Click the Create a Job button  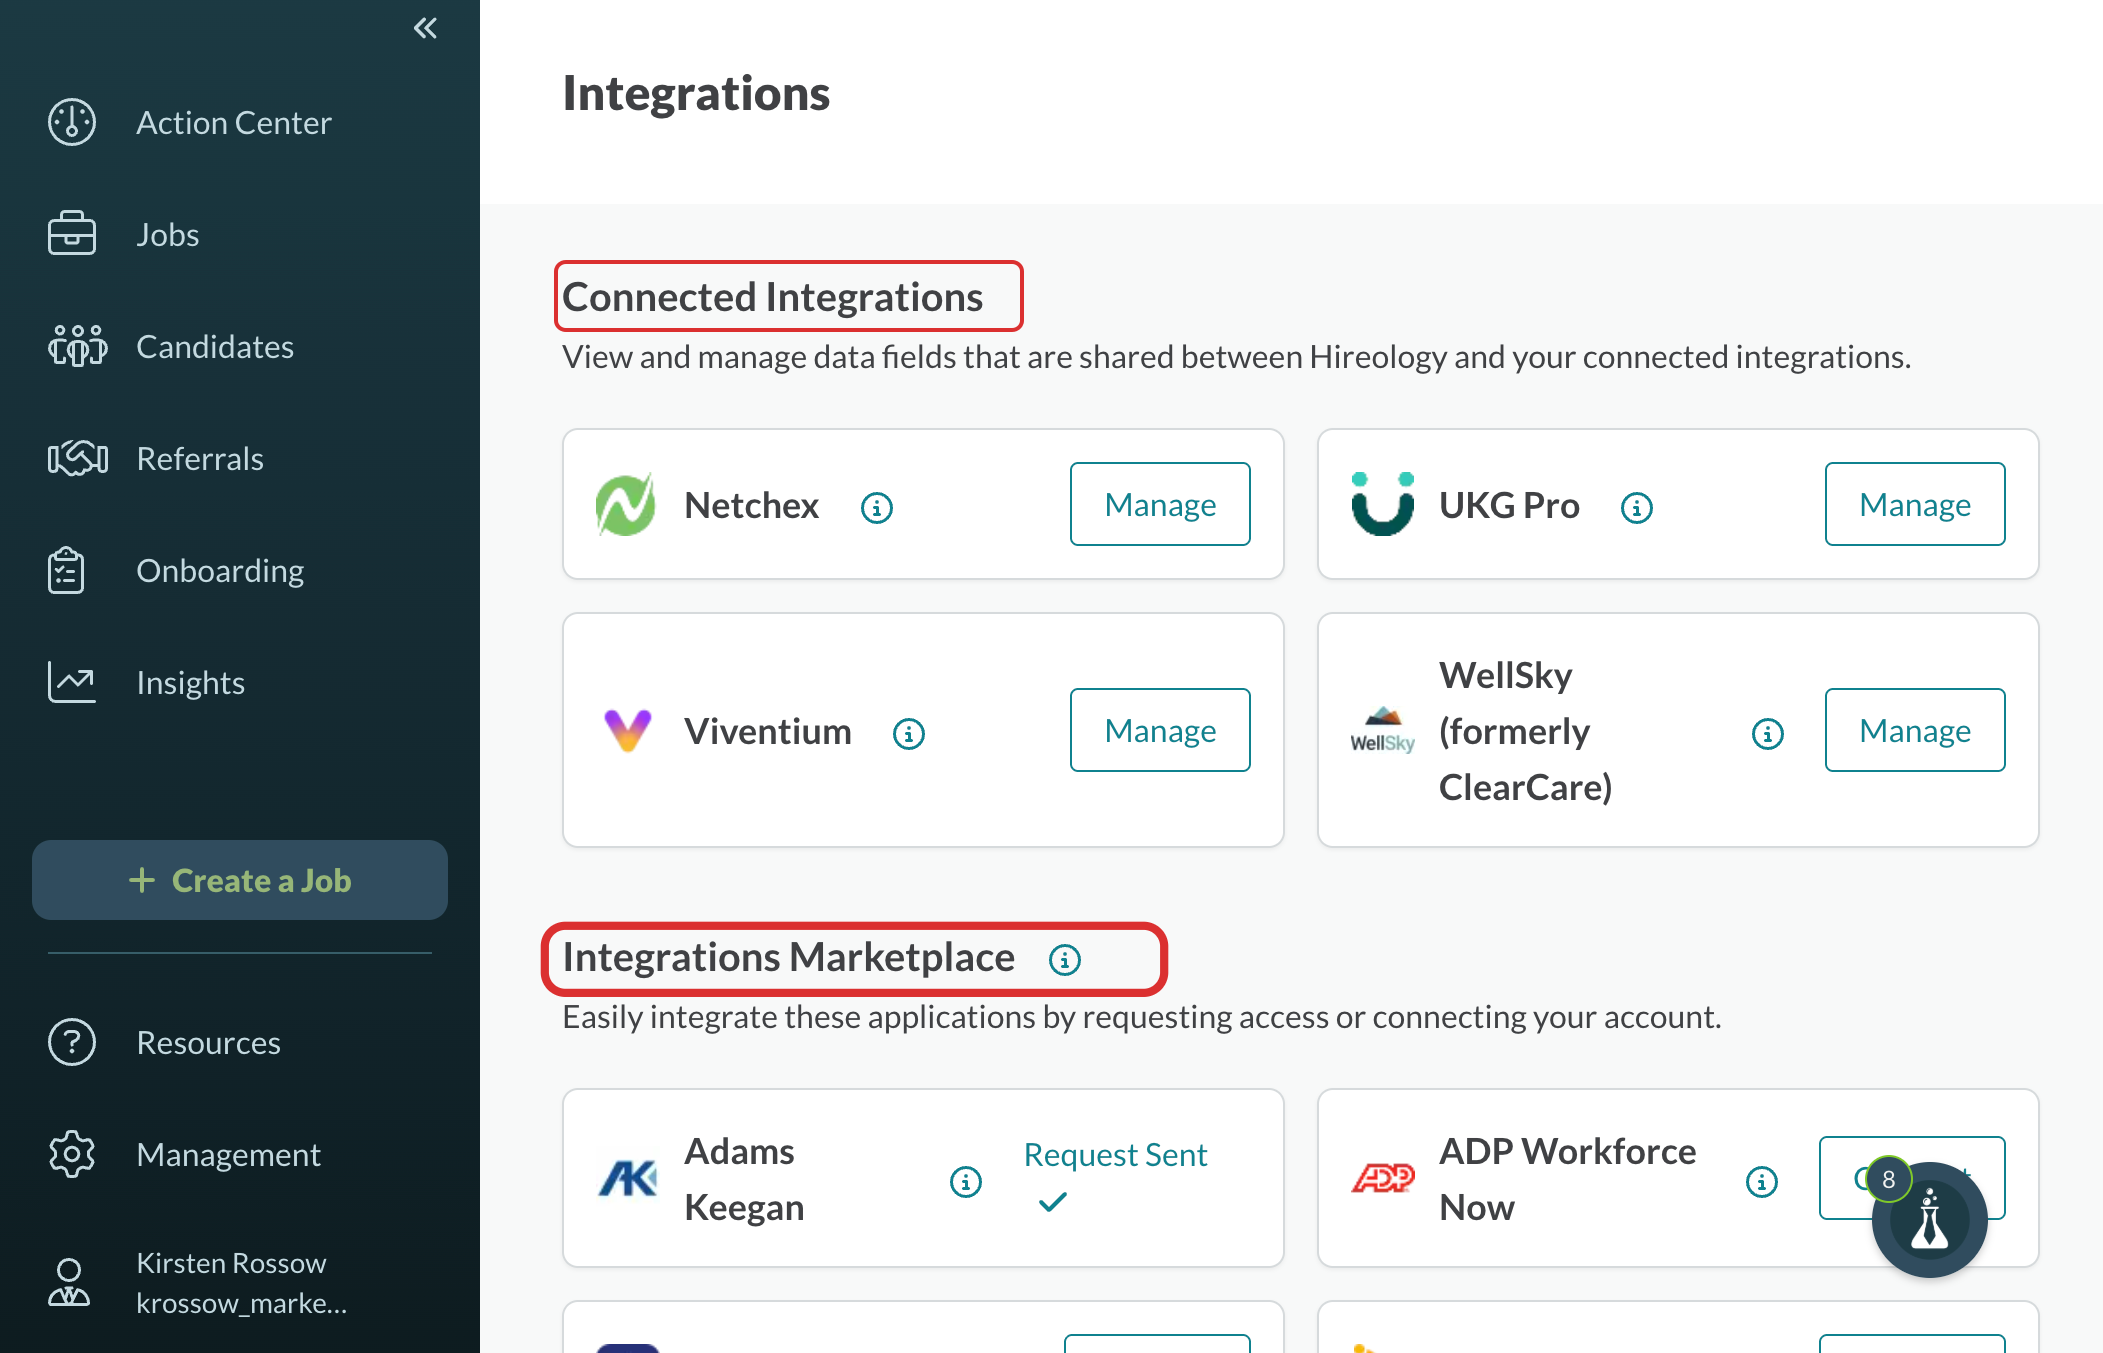240,880
